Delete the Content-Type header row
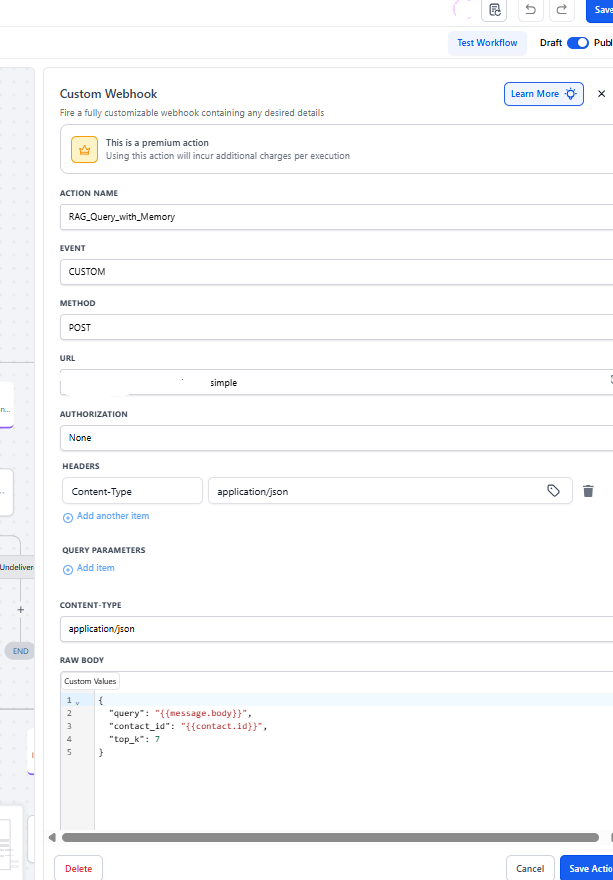The image size is (613, 880). 588,491
